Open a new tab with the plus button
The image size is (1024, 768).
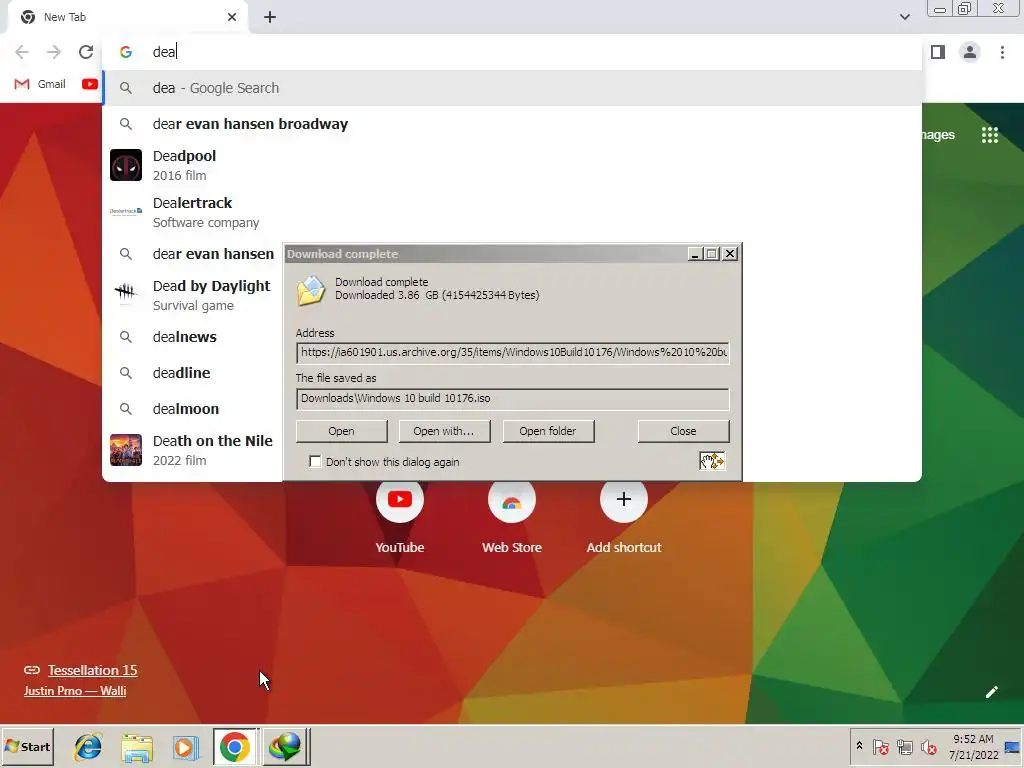click(x=270, y=18)
